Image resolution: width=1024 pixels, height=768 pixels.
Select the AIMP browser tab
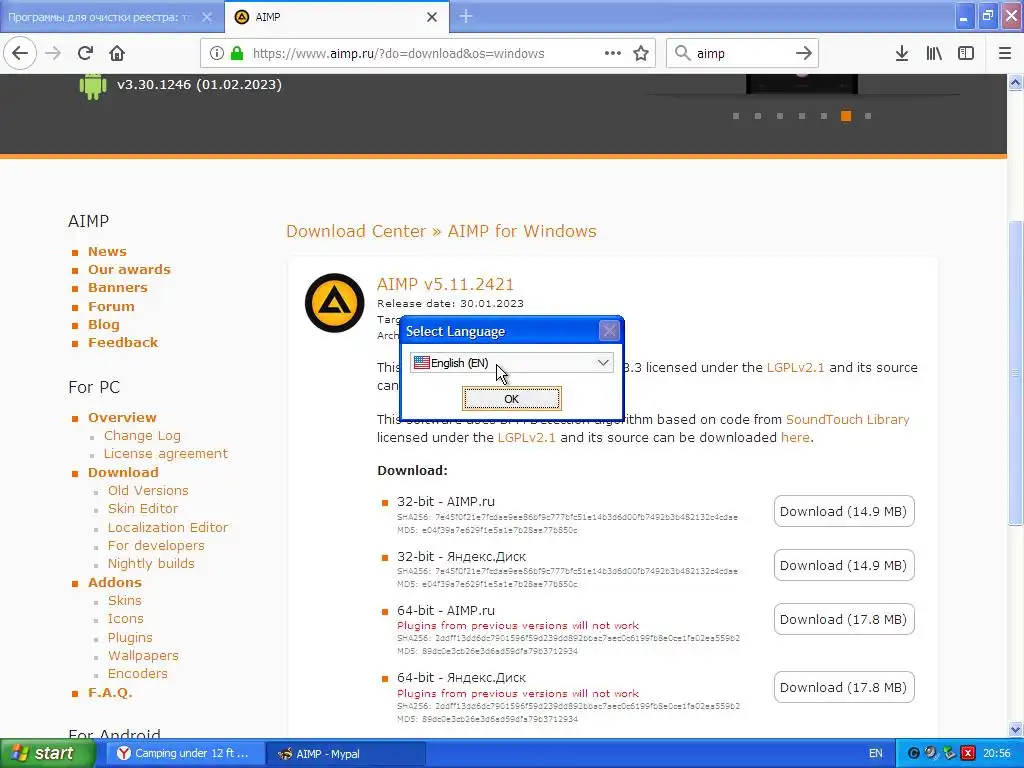[x=337, y=17]
